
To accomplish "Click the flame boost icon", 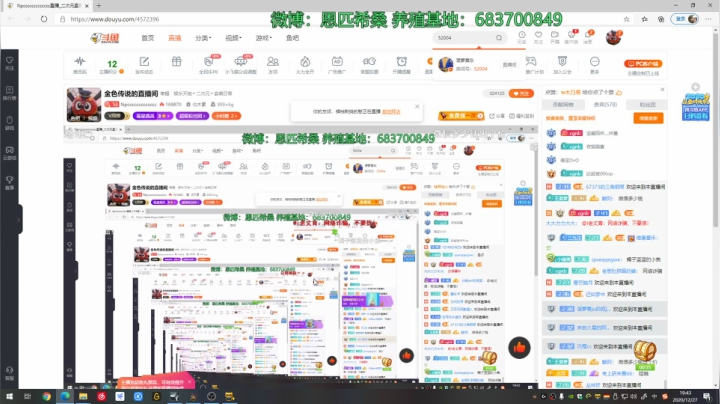I will tap(305, 65).
